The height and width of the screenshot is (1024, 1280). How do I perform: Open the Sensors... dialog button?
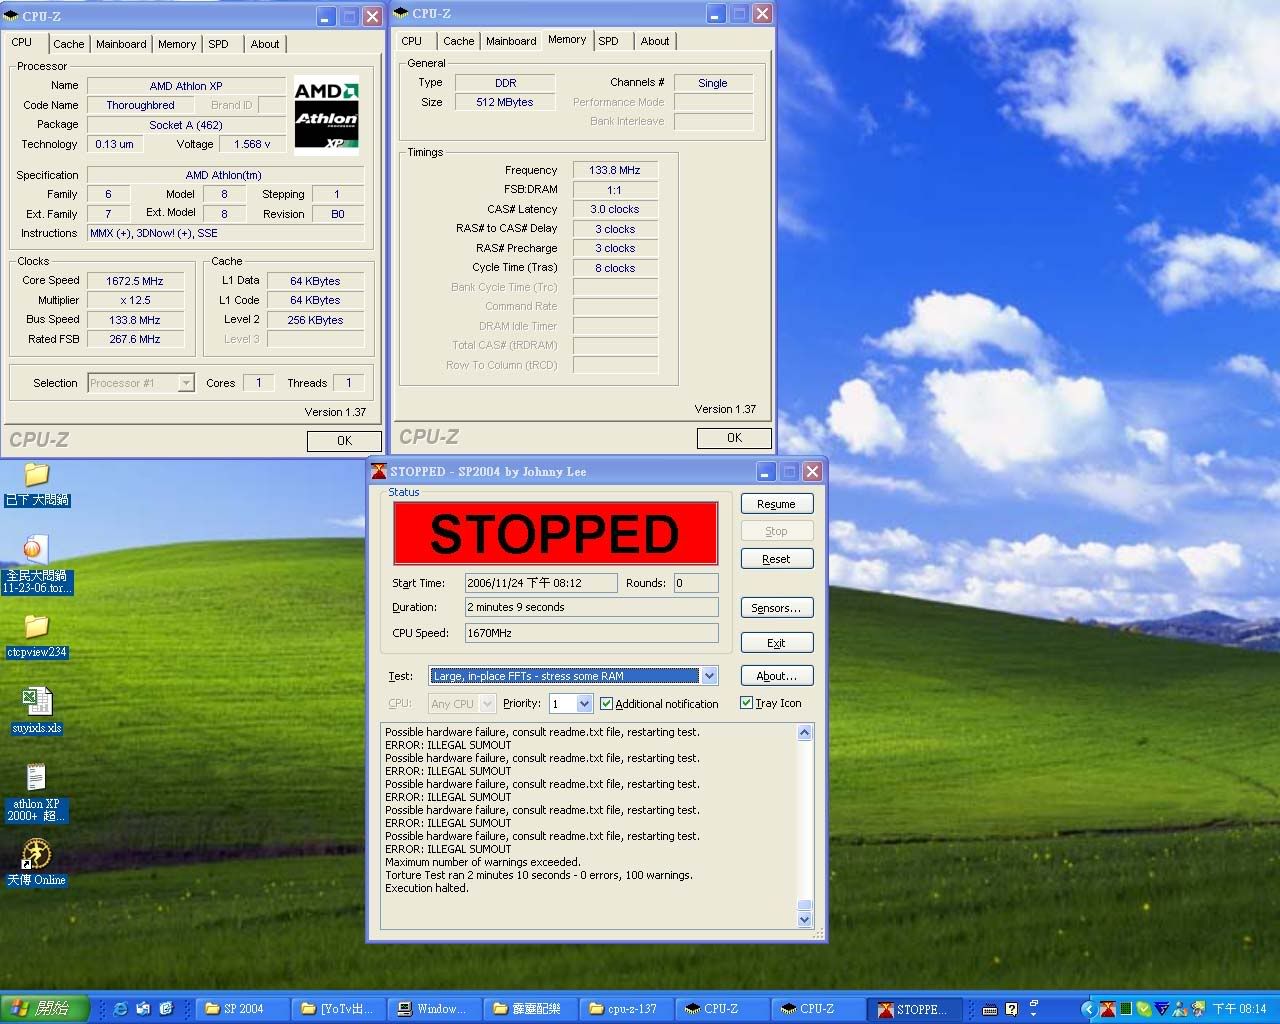pyautogui.click(x=777, y=608)
